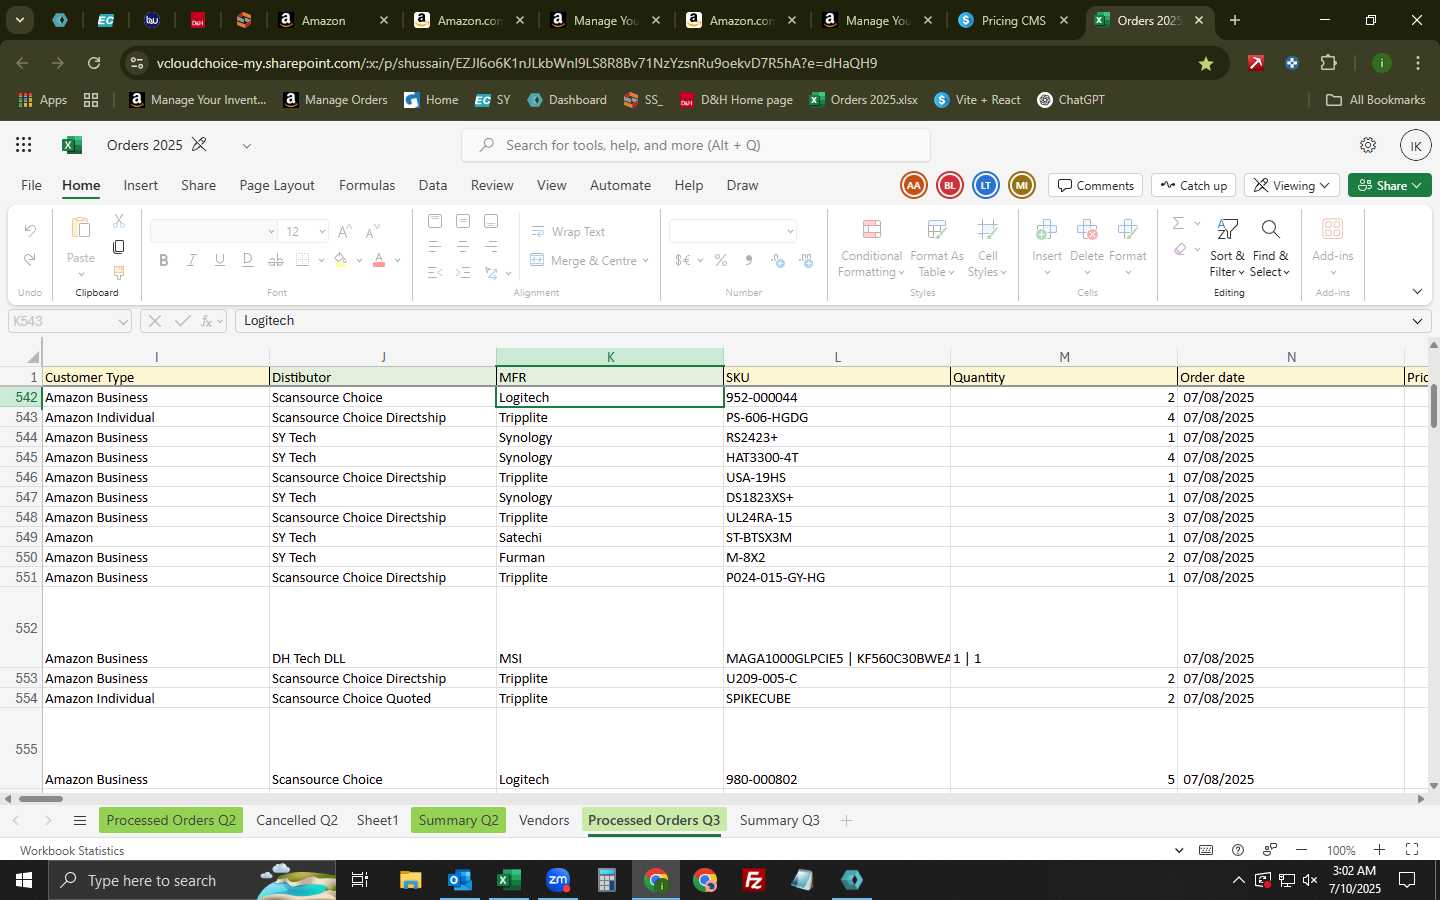Open the Manage Orders bookmark

pos(336,100)
